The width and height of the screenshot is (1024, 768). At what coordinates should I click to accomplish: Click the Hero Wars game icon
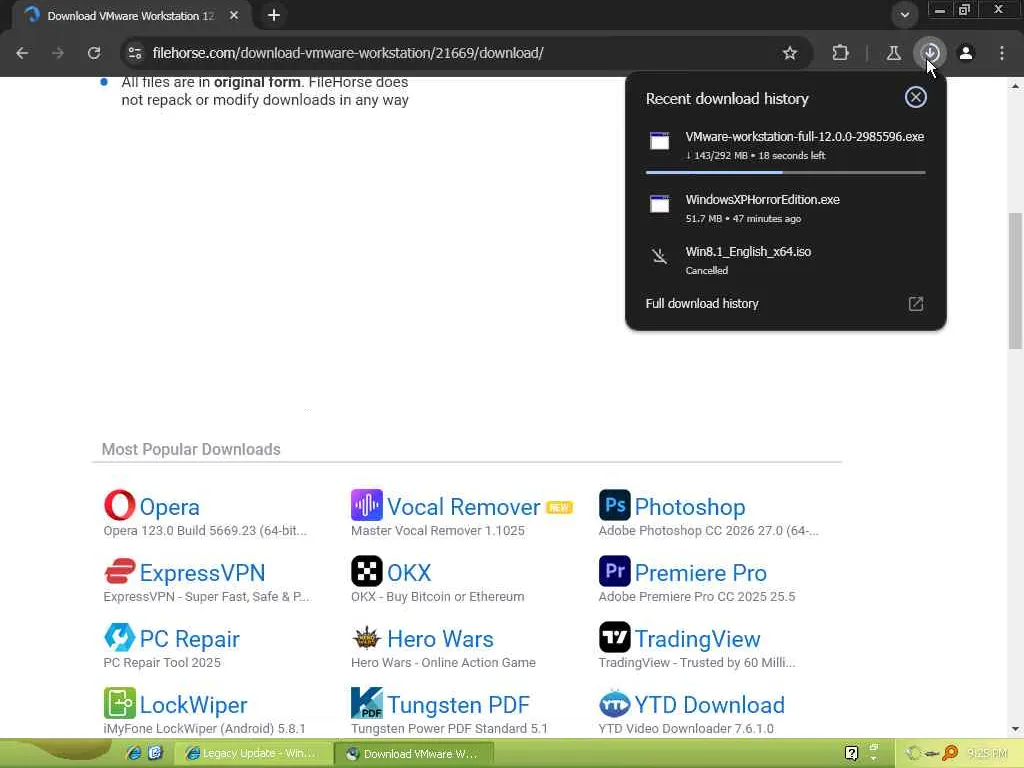coord(366,637)
